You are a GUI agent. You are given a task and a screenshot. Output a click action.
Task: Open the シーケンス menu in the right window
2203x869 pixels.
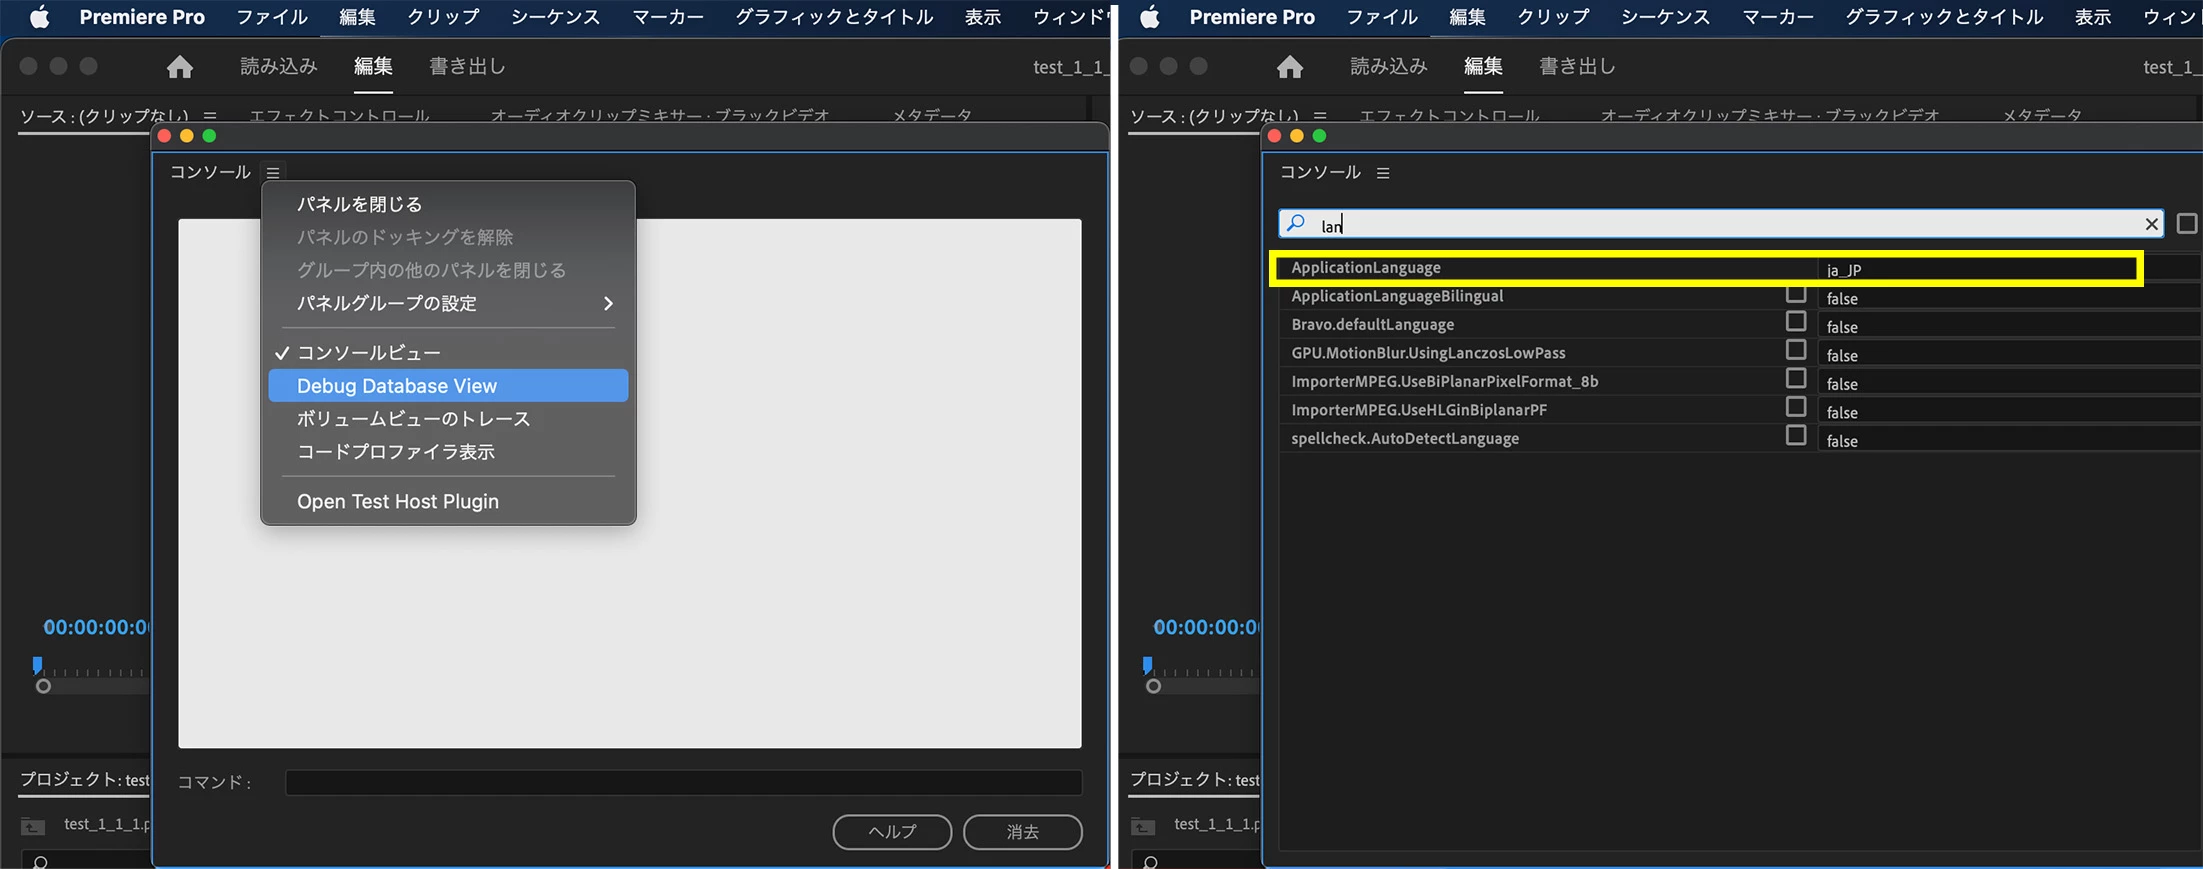point(1665,17)
